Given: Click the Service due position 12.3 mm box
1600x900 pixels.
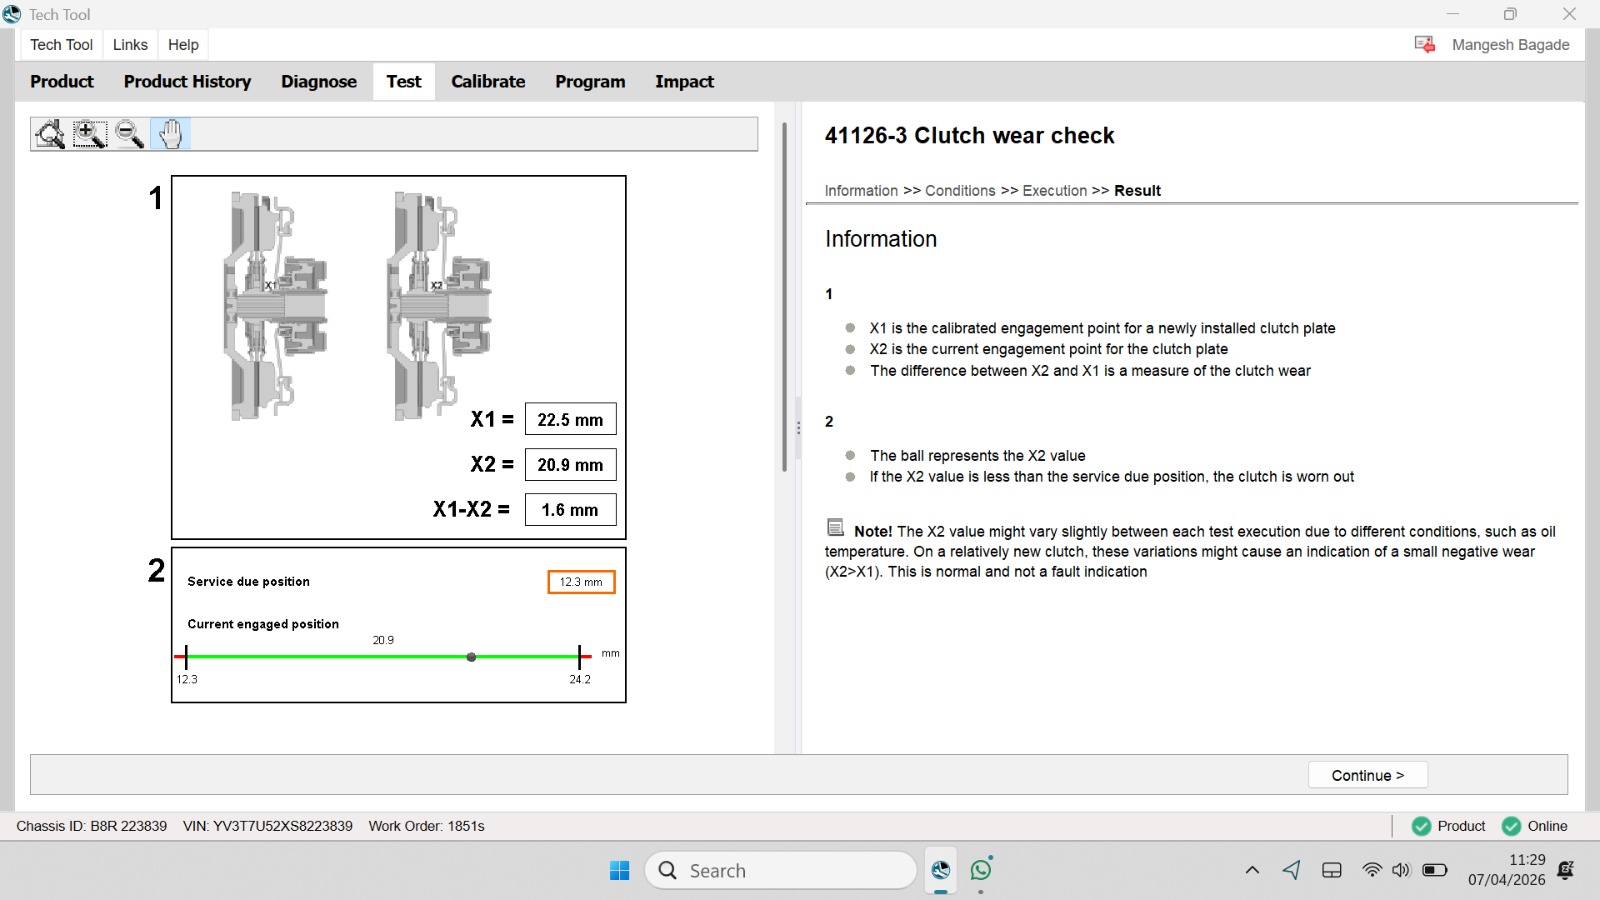Looking at the screenshot, I should pos(581,582).
